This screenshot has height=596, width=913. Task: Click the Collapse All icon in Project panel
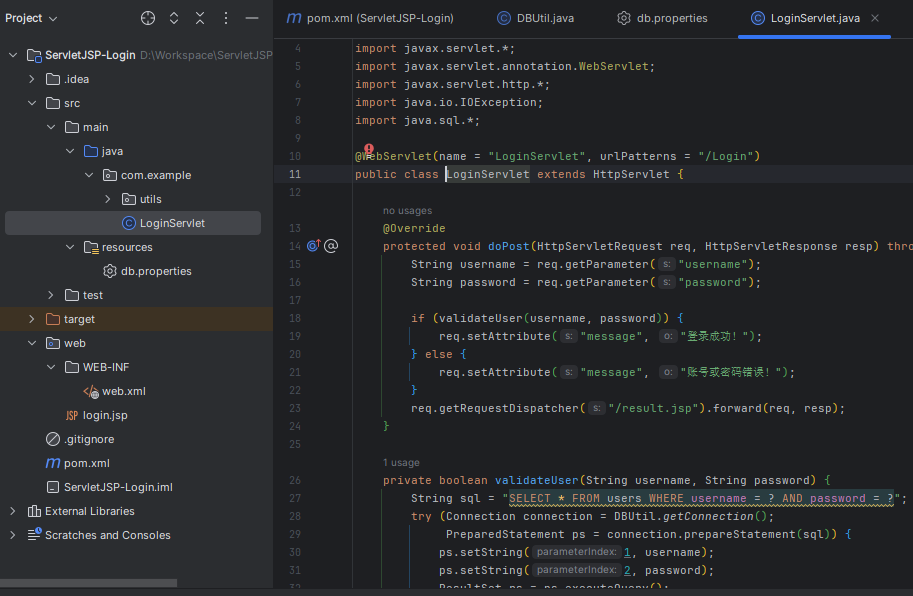pos(200,18)
